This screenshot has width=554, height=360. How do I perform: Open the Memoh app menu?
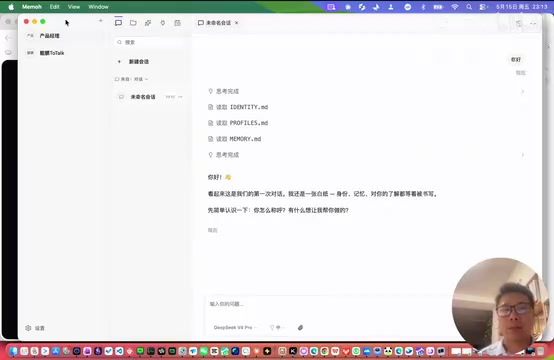[x=32, y=7]
